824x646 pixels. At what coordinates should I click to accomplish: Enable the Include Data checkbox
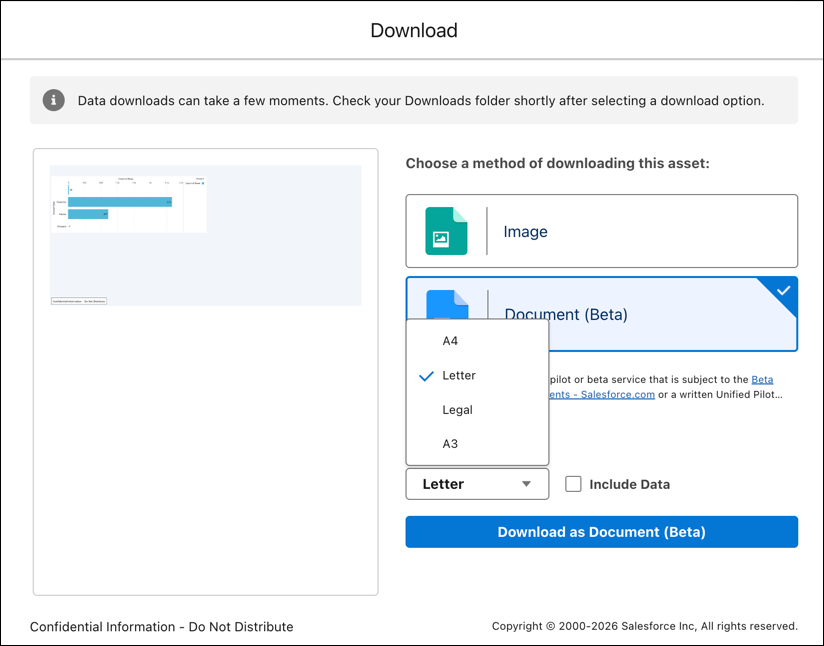tap(573, 484)
